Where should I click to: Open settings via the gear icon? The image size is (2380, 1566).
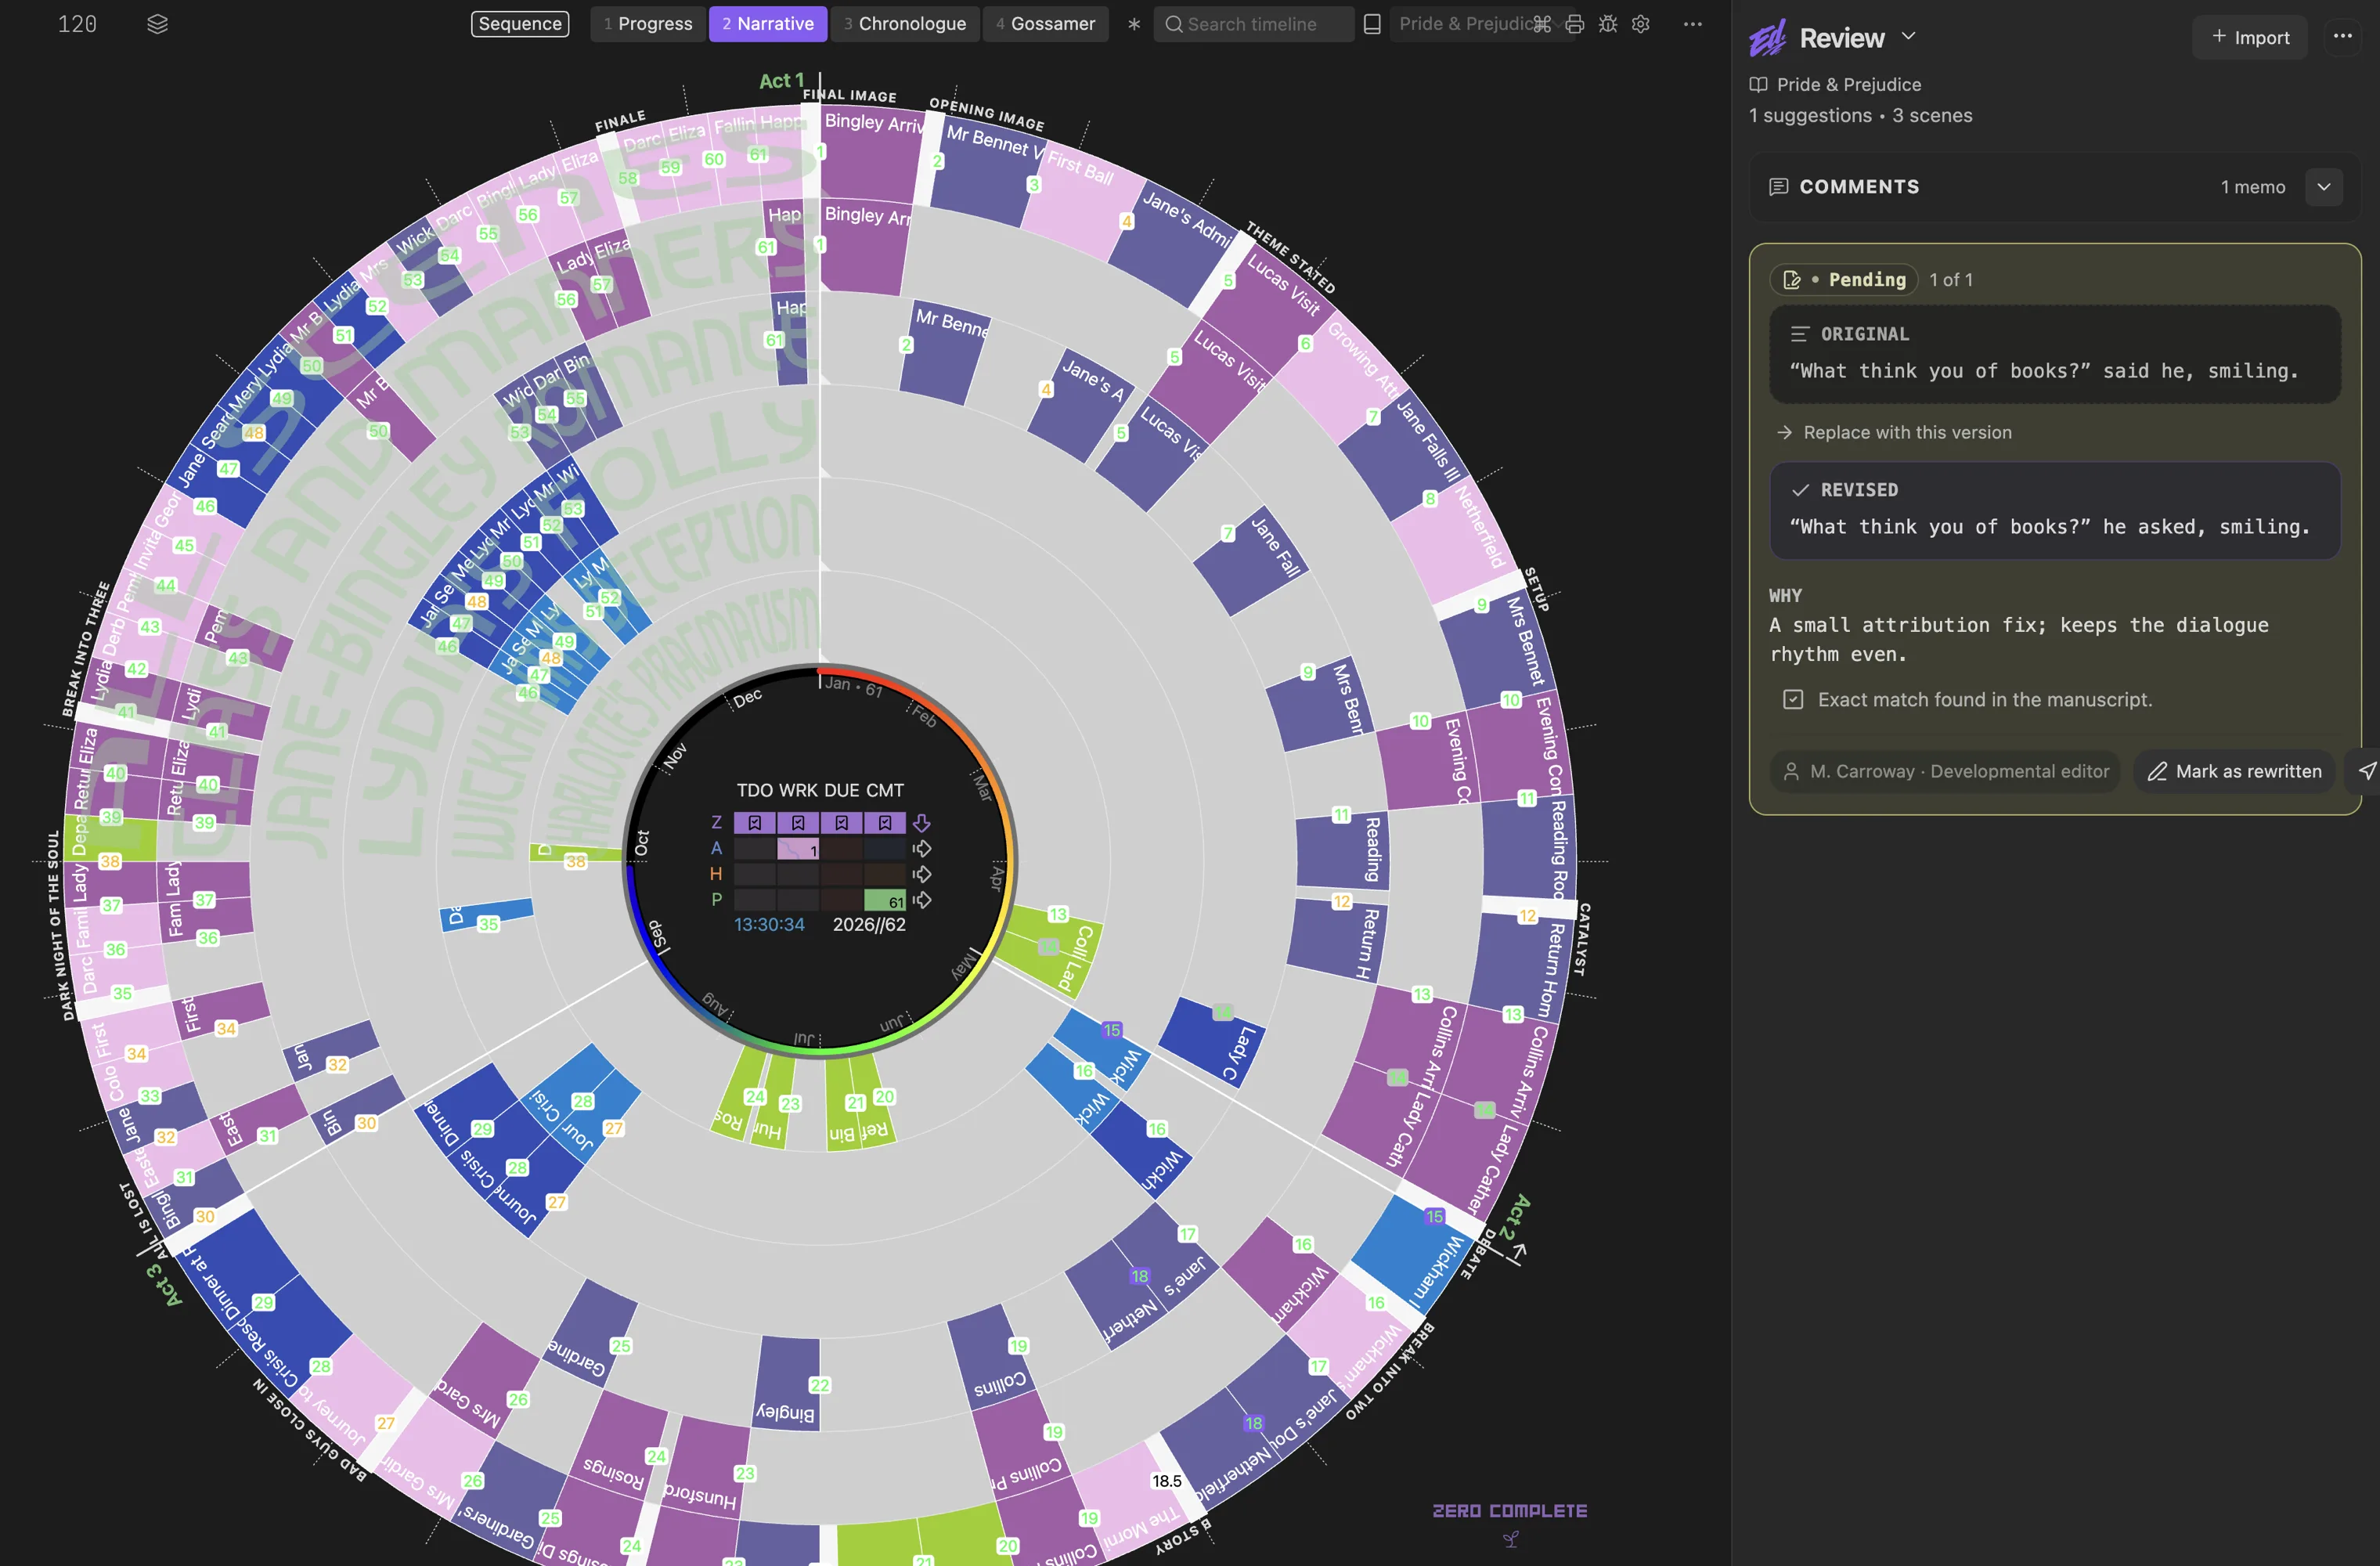[x=1640, y=24]
